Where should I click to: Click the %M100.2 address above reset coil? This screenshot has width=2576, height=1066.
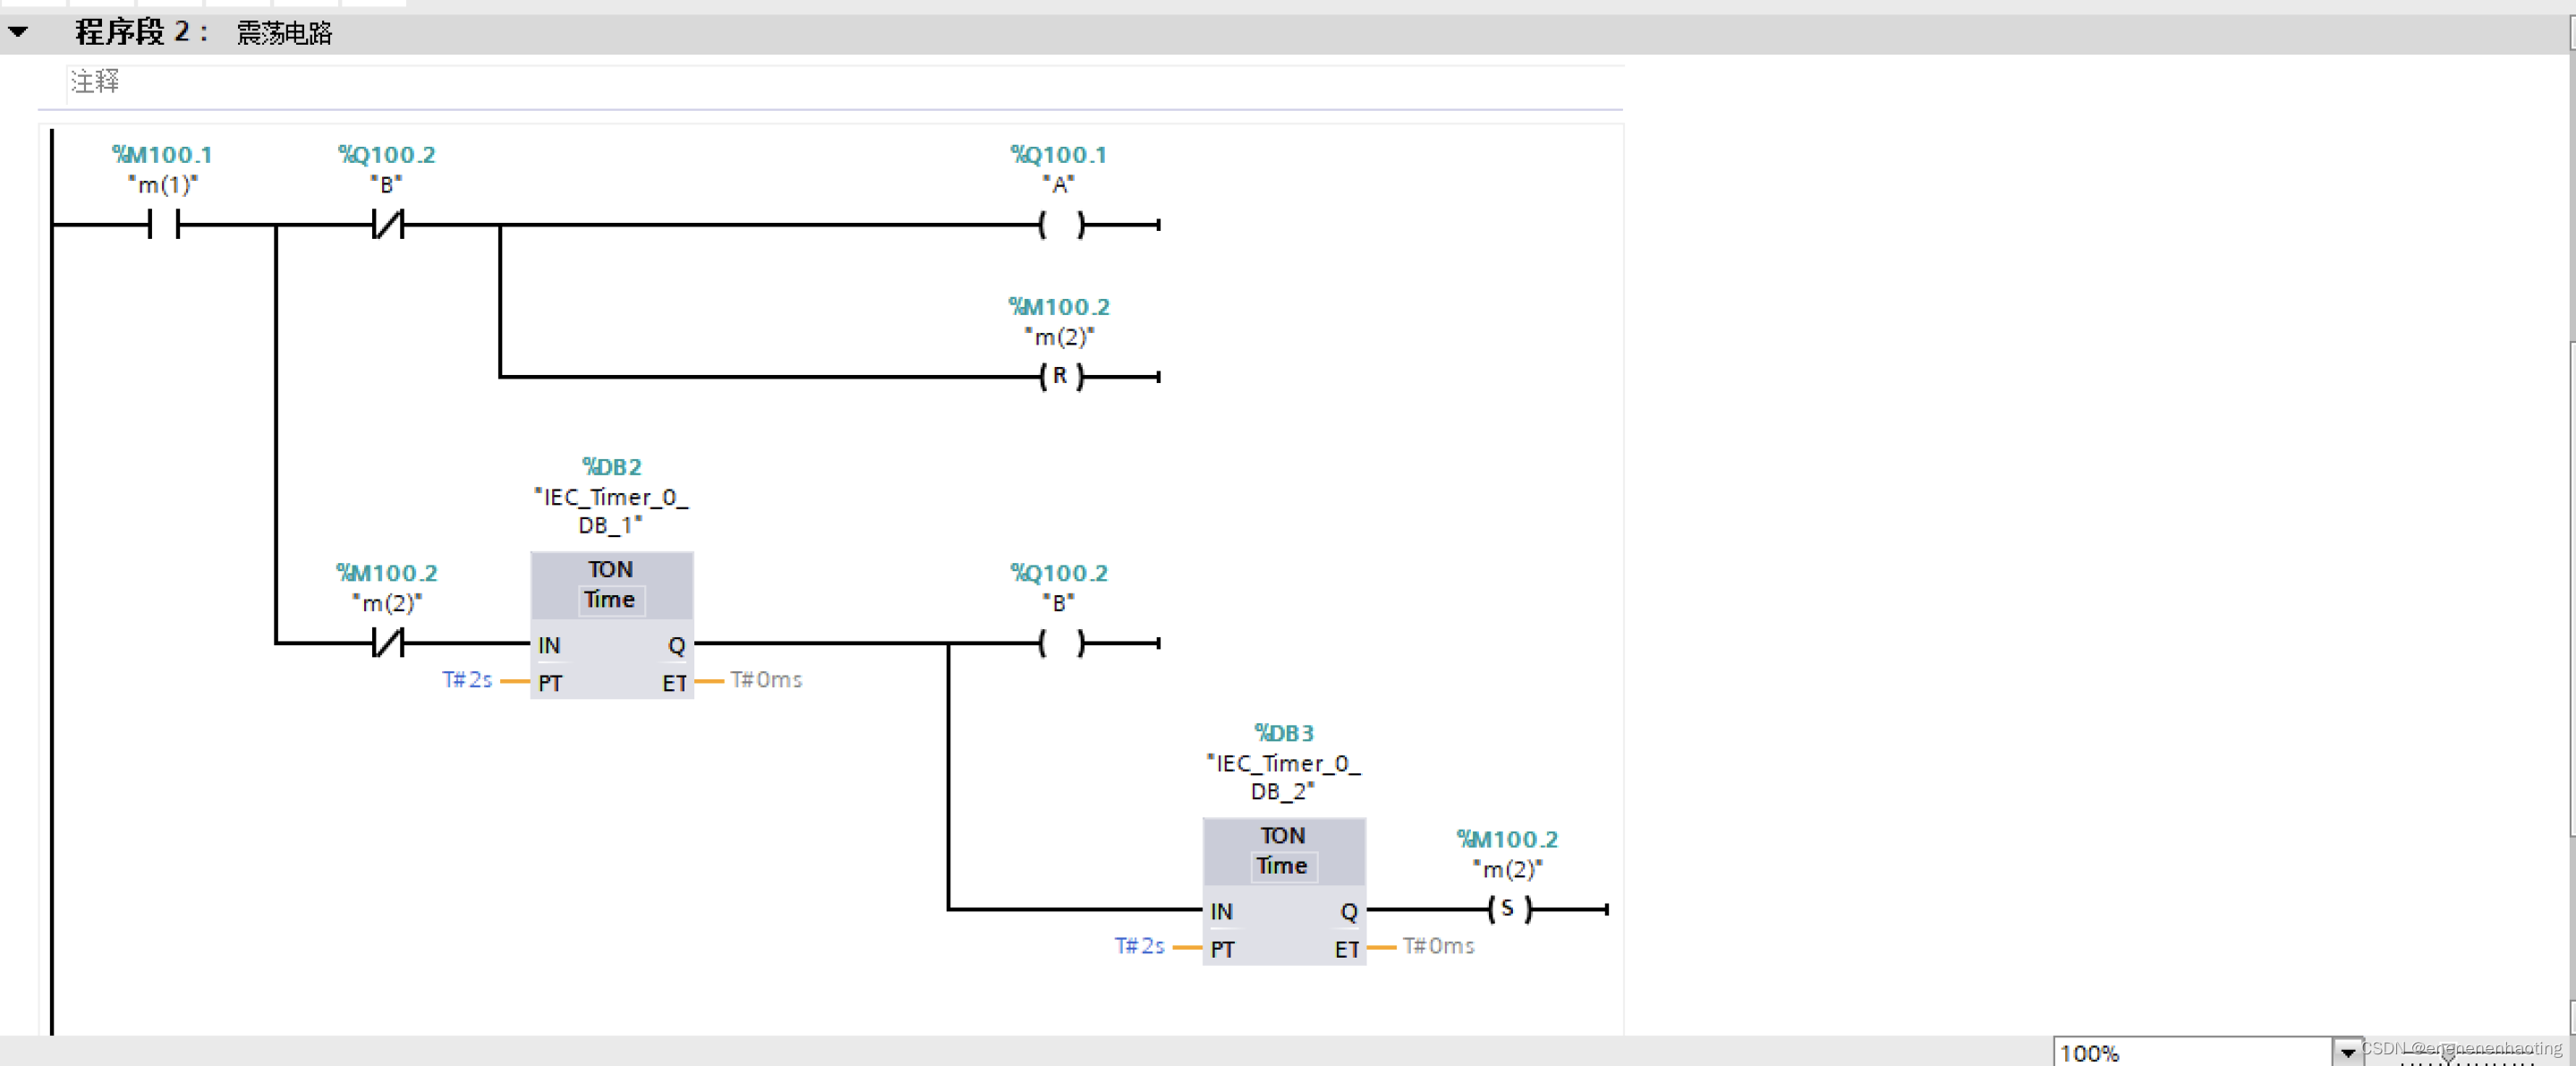pyautogui.click(x=1059, y=307)
